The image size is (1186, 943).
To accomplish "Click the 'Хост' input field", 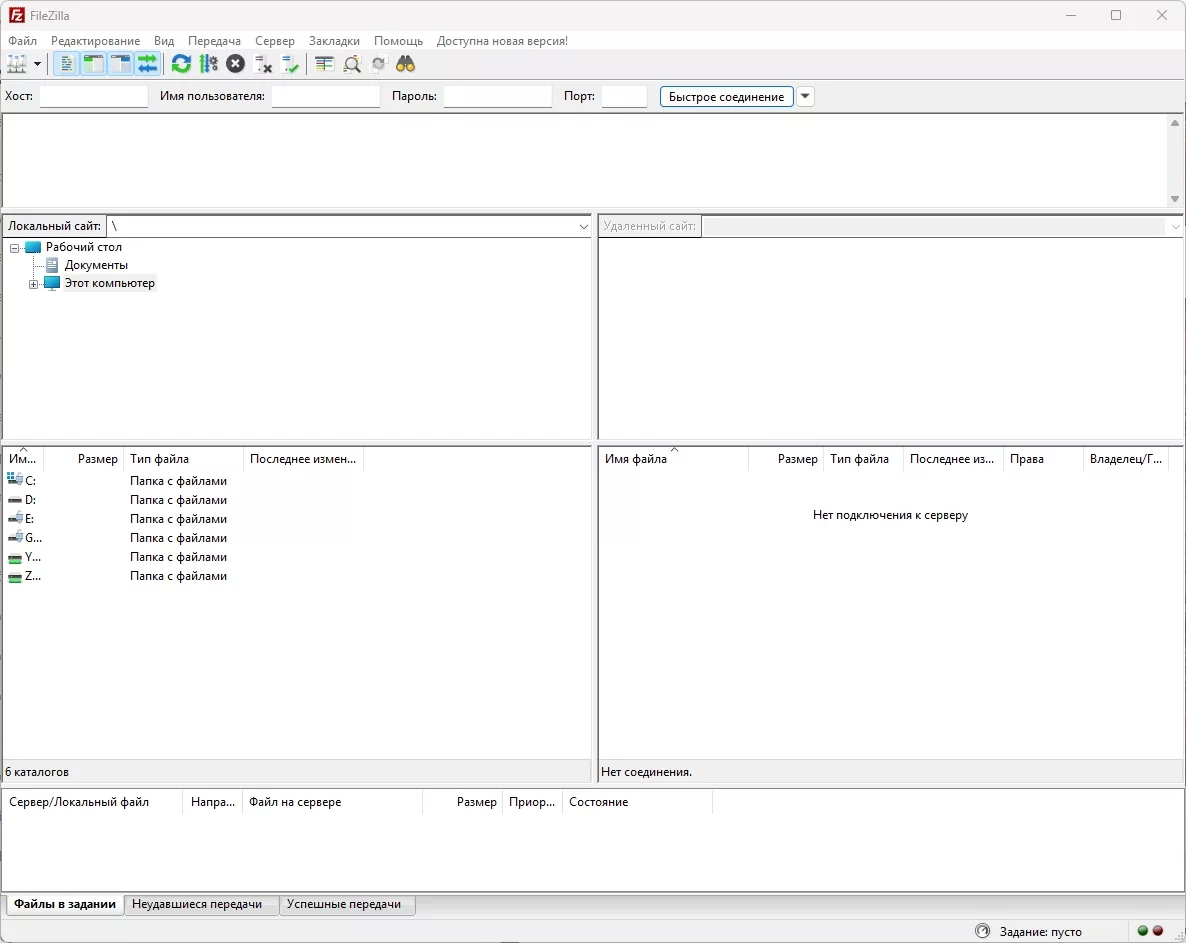I will (x=93, y=97).
